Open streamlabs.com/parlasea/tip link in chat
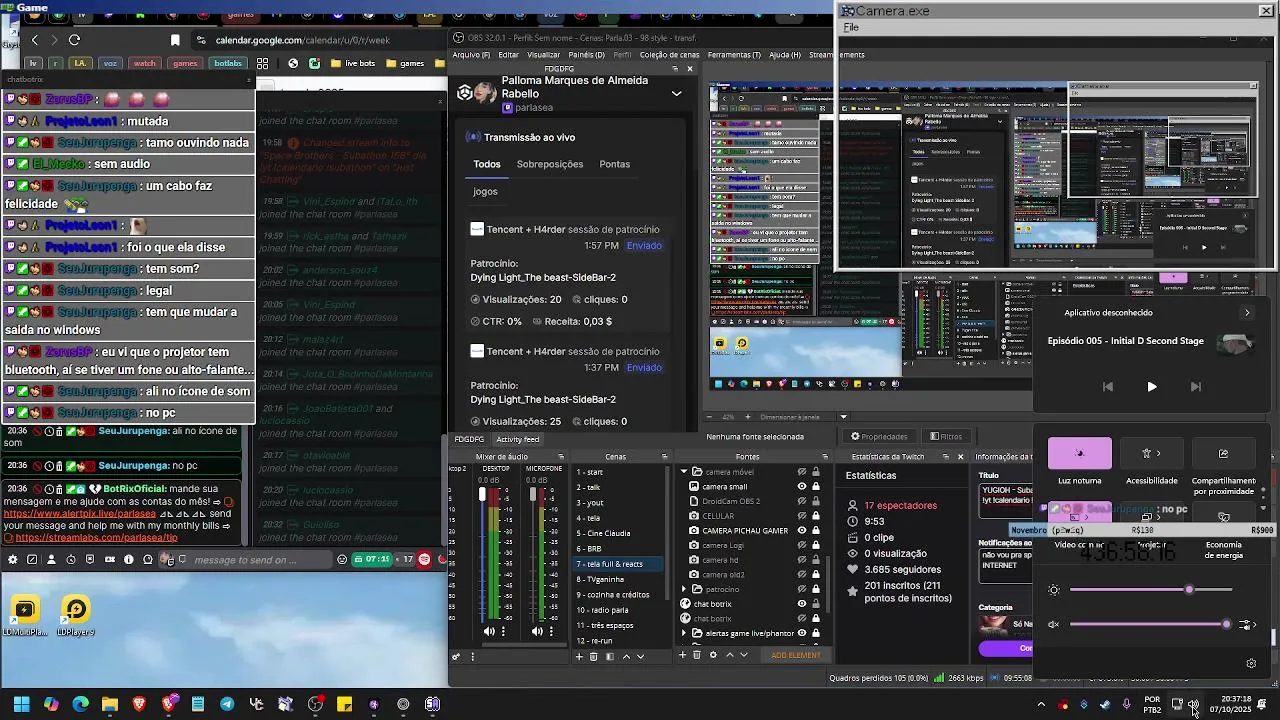The image size is (1280, 720). coord(96,537)
